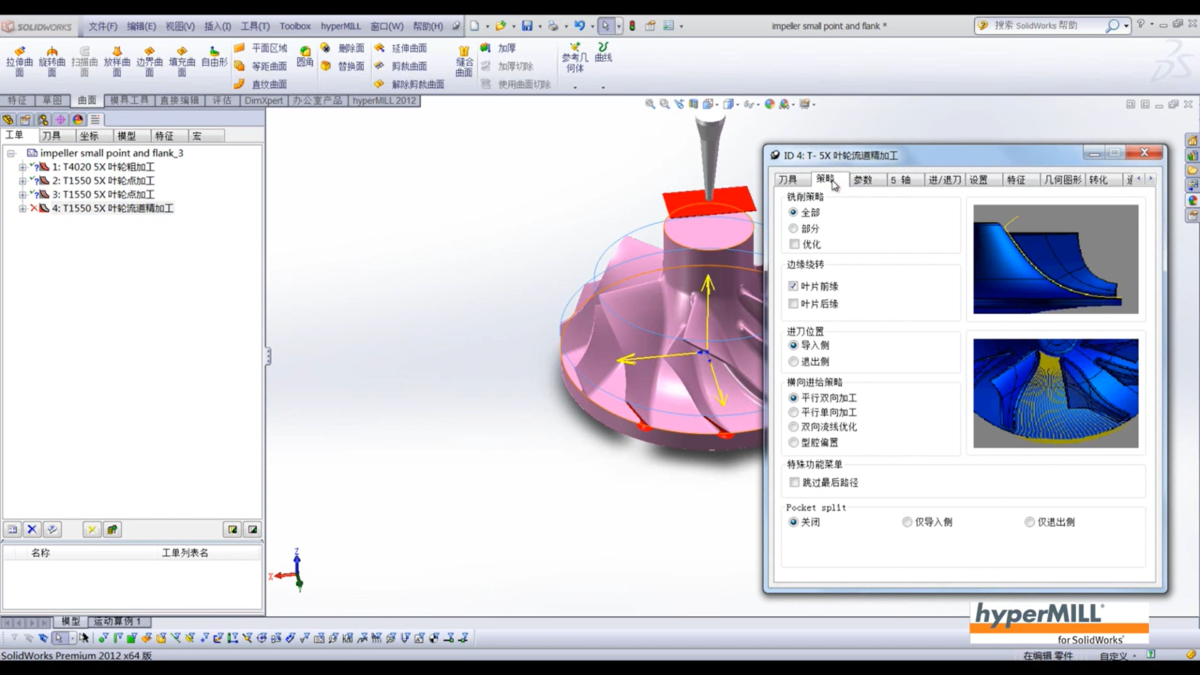Switch to the DimXpert ribbon tab

[264, 101]
